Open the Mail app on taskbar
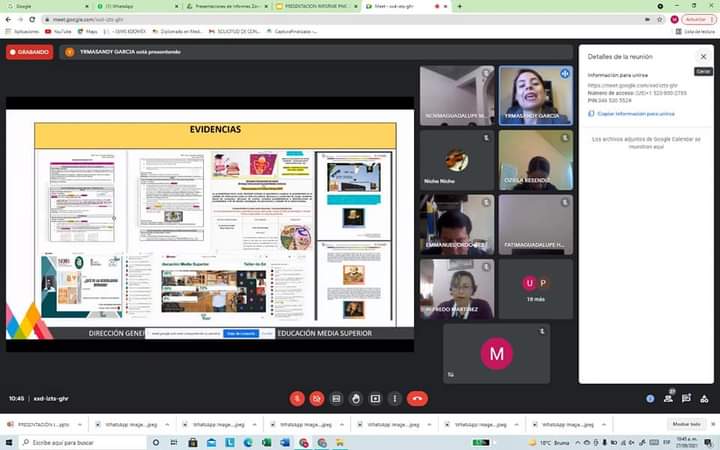The height and width of the screenshot is (450, 720). [211, 442]
